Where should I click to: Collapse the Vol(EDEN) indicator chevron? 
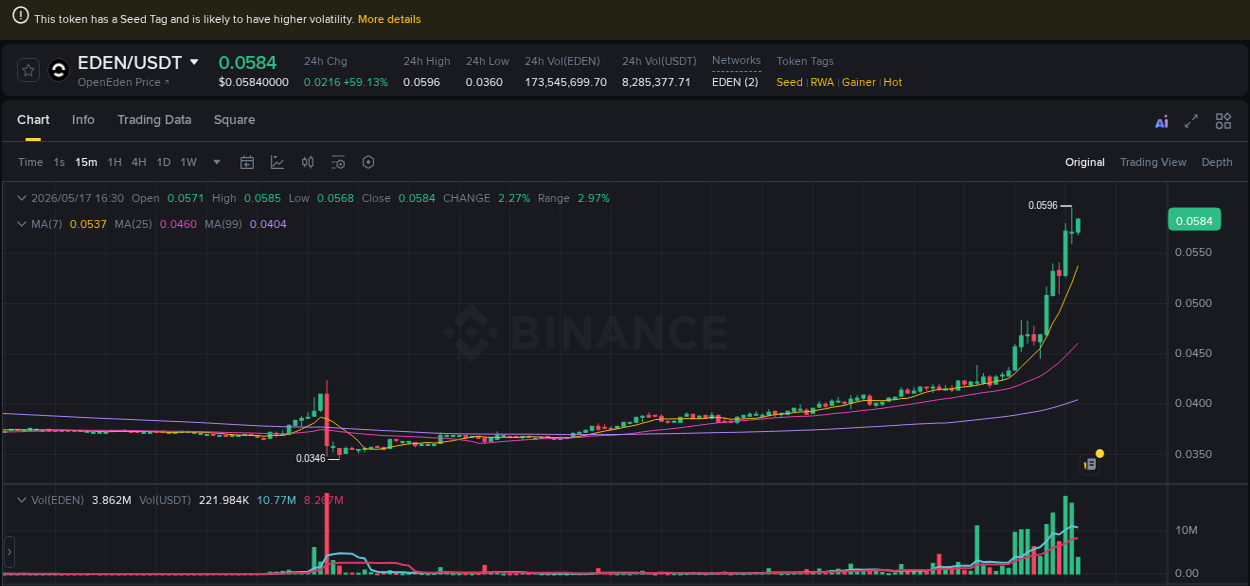pyautogui.click(x=21, y=499)
